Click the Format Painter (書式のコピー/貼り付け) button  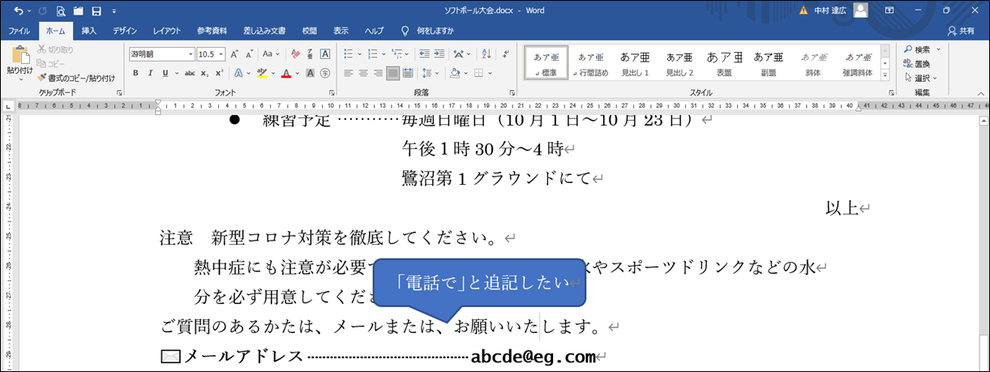pos(76,78)
